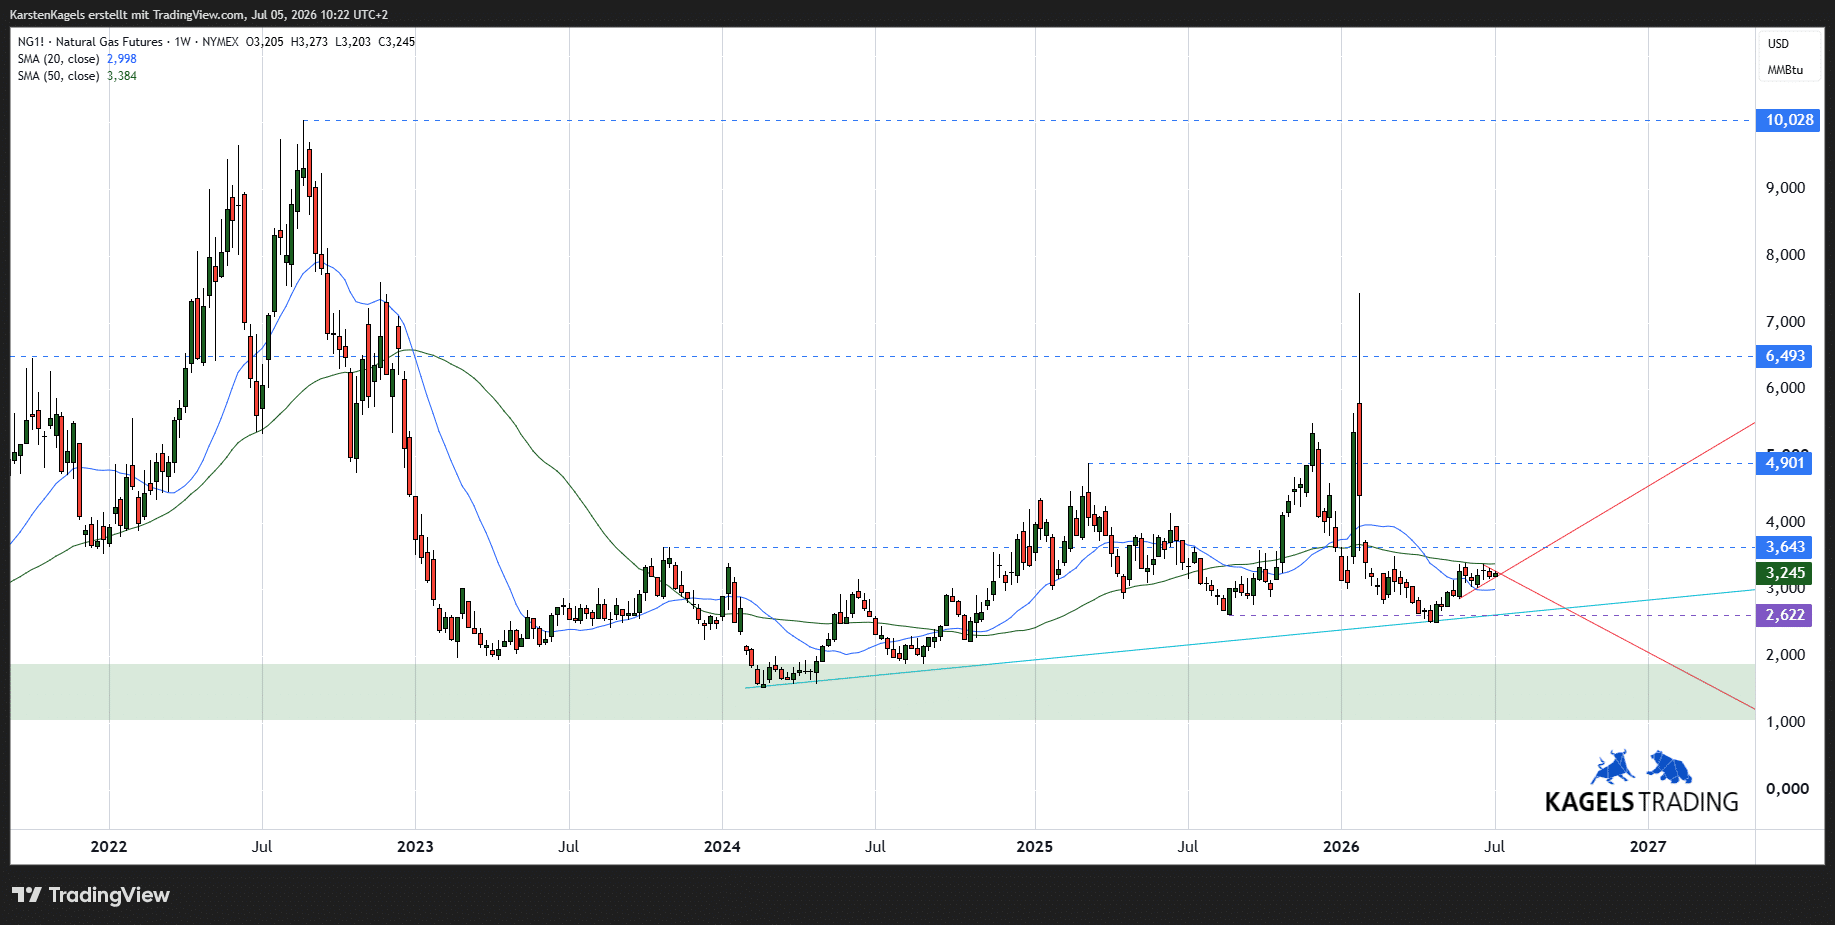
Task: Click the 10,028 price label
Action: pyautogui.click(x=1787, y=120)
